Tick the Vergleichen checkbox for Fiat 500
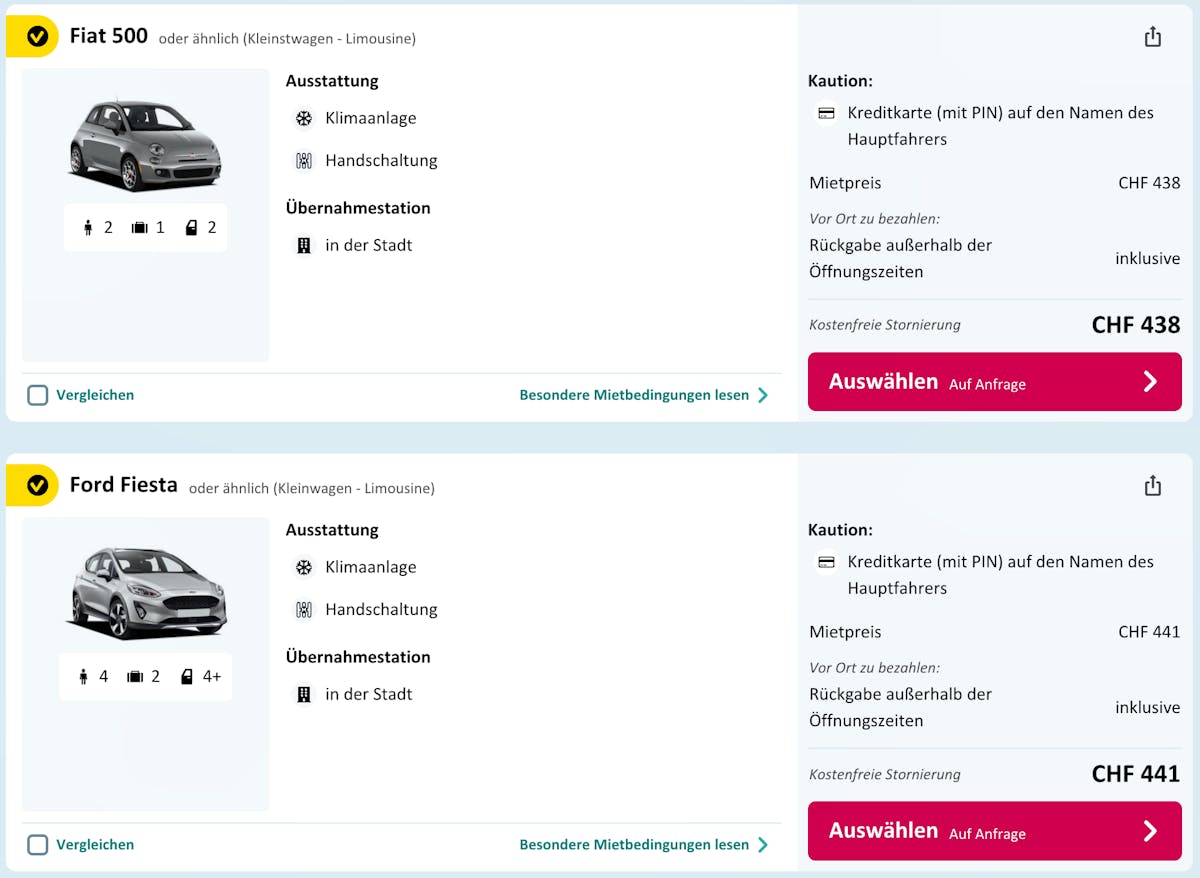This screenshot has height=878, width=1200. pos(38,395)
